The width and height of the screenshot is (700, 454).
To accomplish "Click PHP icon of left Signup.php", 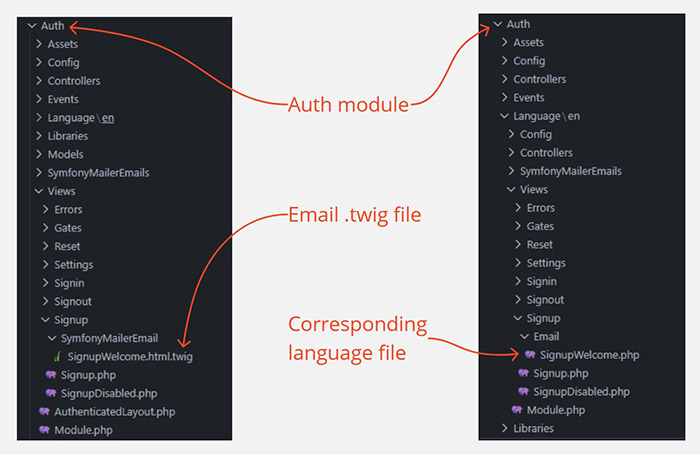I will coord(51,375).
